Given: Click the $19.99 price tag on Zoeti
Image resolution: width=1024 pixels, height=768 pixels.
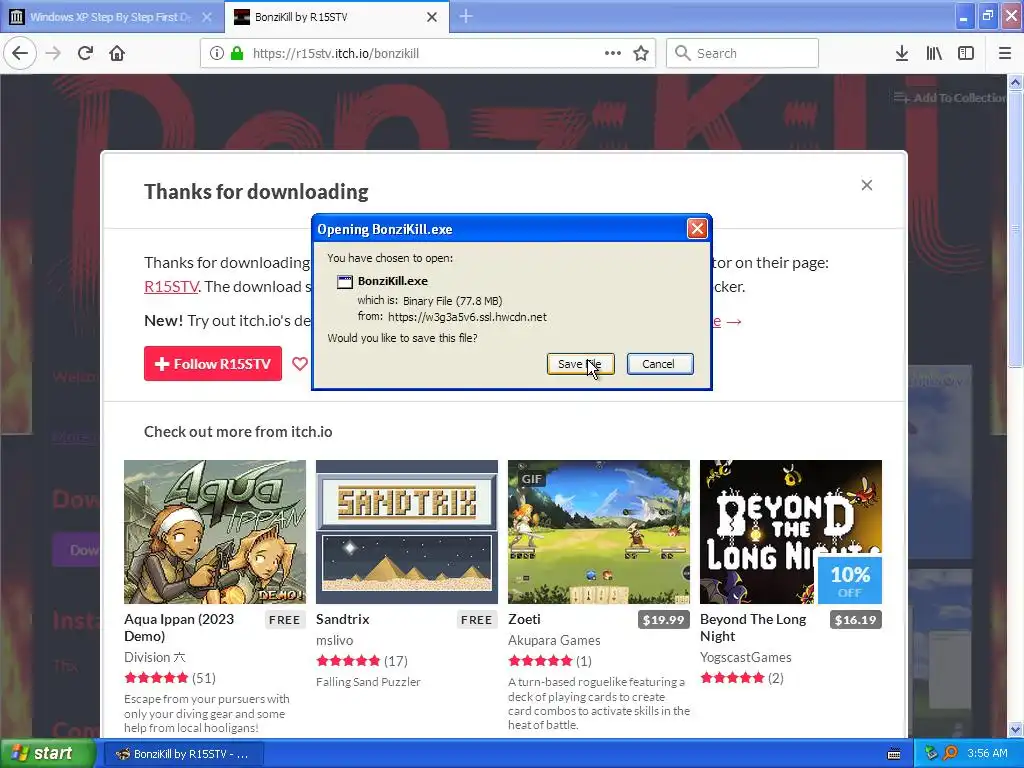Looking at the screenshot, I should [664, 620].
